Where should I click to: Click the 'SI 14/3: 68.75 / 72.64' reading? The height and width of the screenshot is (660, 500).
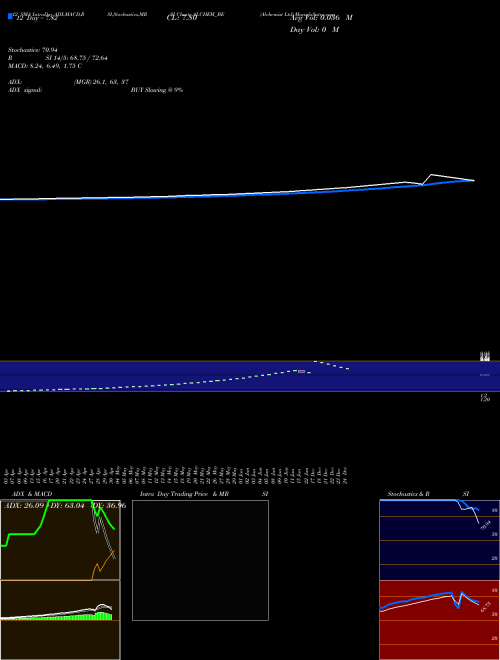(77, 58)
